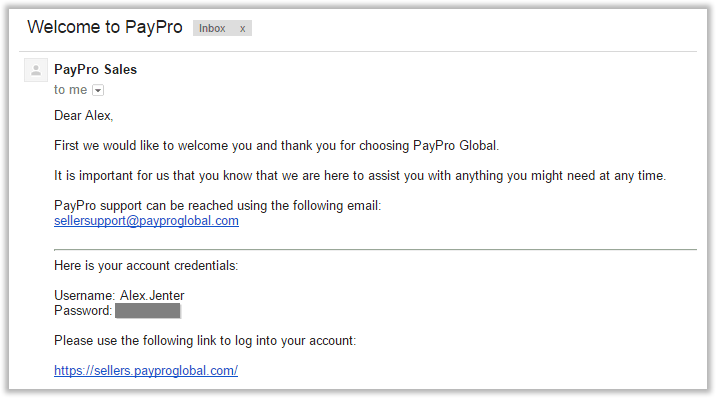716x398 pixels.
Task: Open the https://sellers.payproglobal.com/ login link
Action: (146, 371)
